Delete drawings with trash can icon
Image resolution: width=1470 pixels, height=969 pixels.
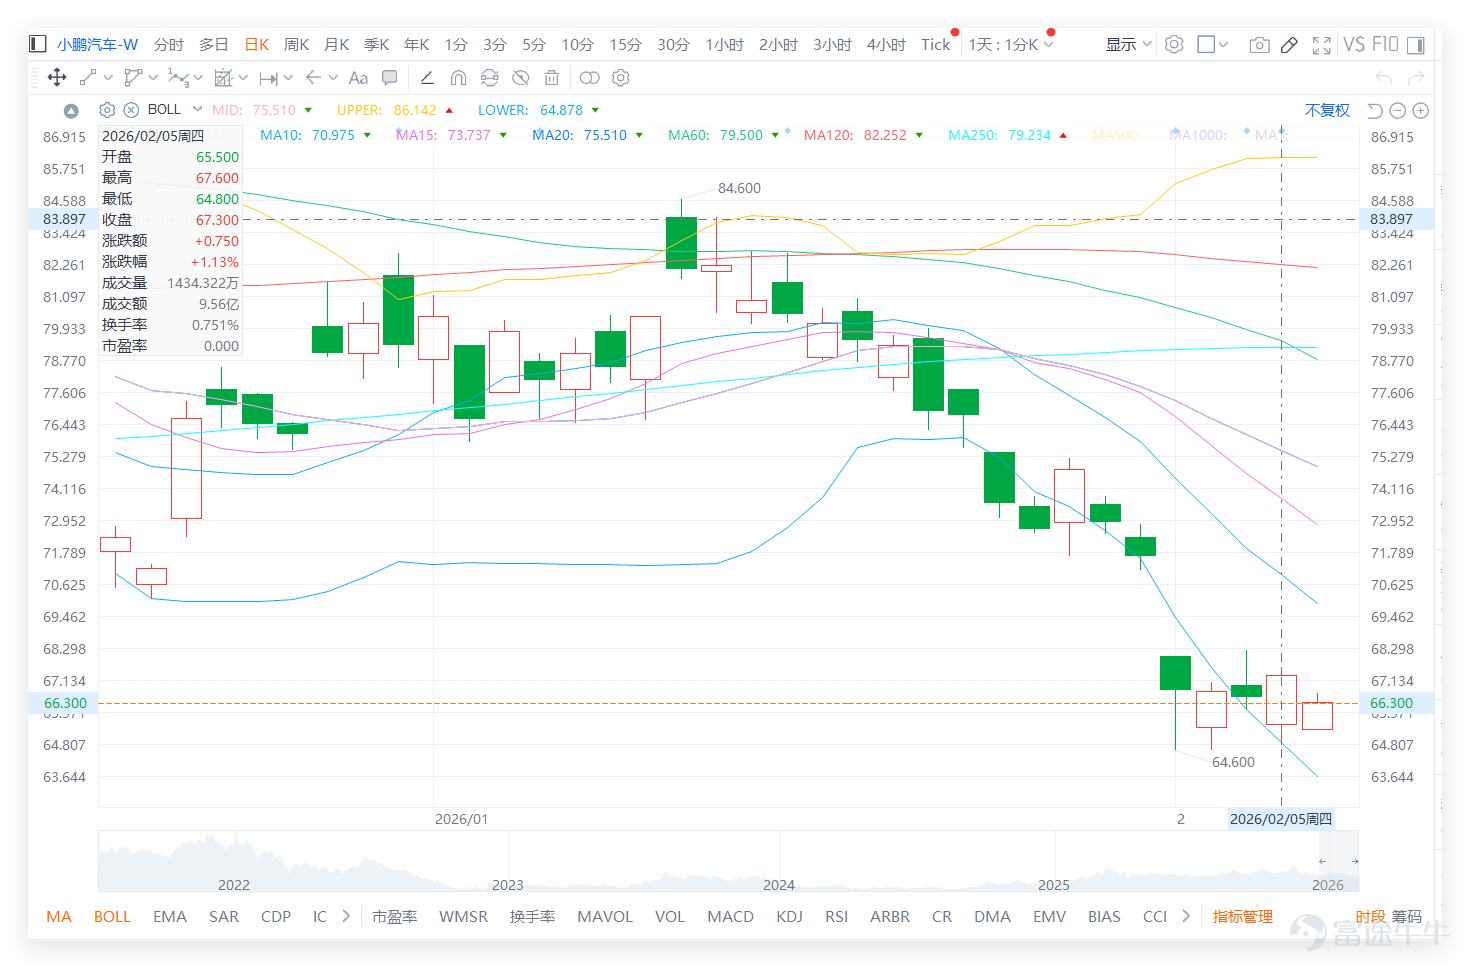pos(551,77)
